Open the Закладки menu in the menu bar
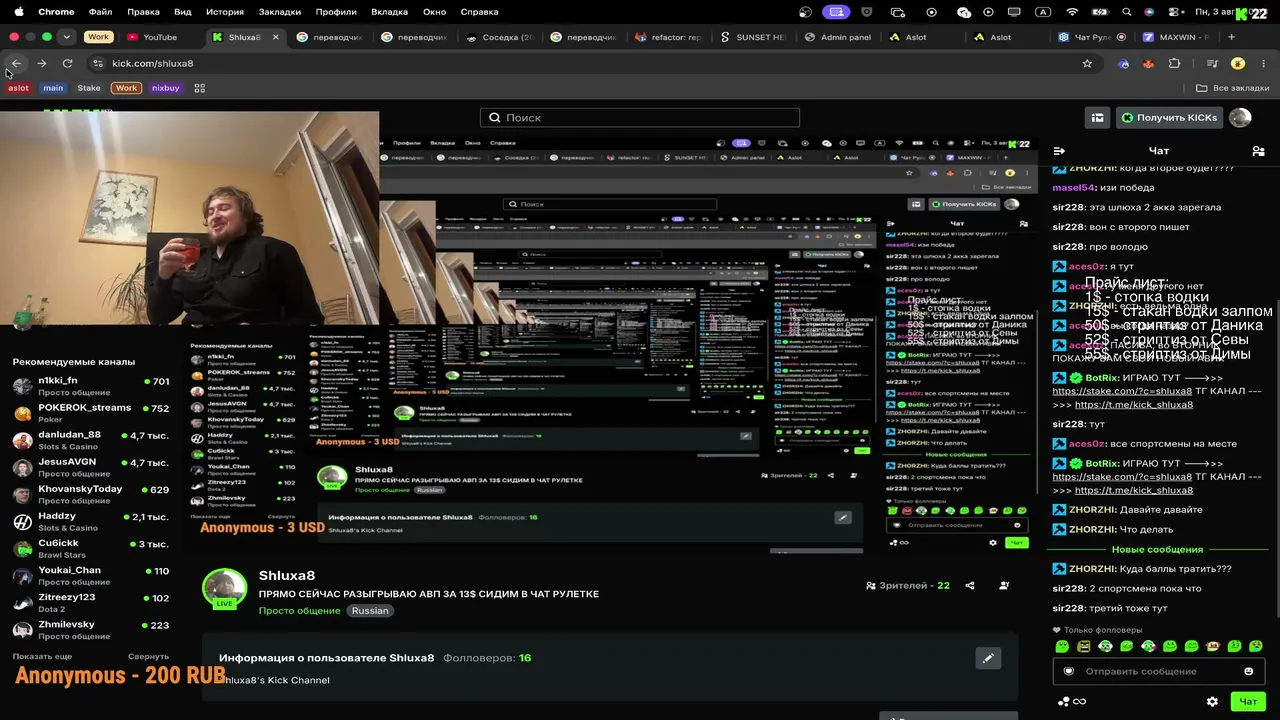Viewport: 1280px width, 720px height. pos(280,12)
